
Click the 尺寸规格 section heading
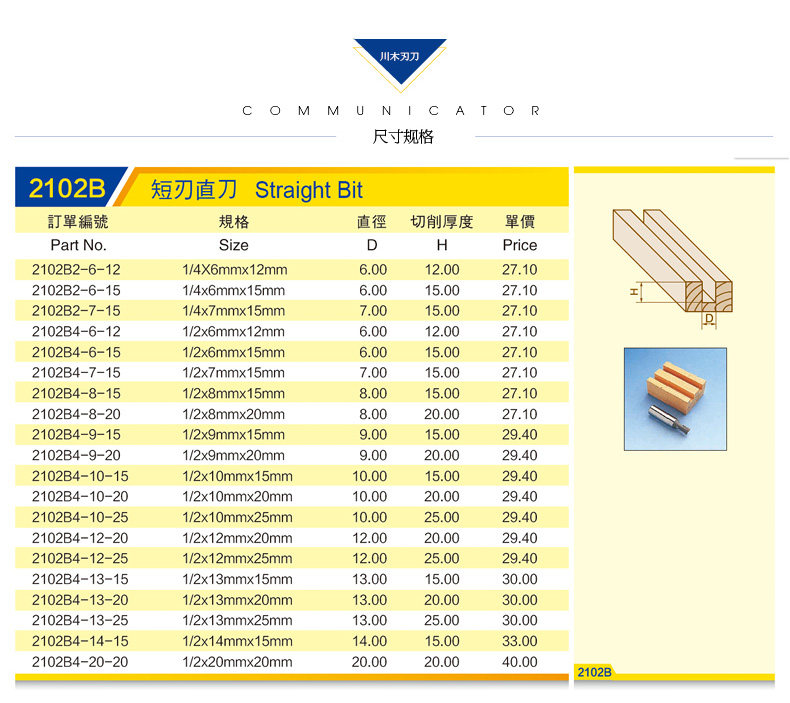coord(403,137)
